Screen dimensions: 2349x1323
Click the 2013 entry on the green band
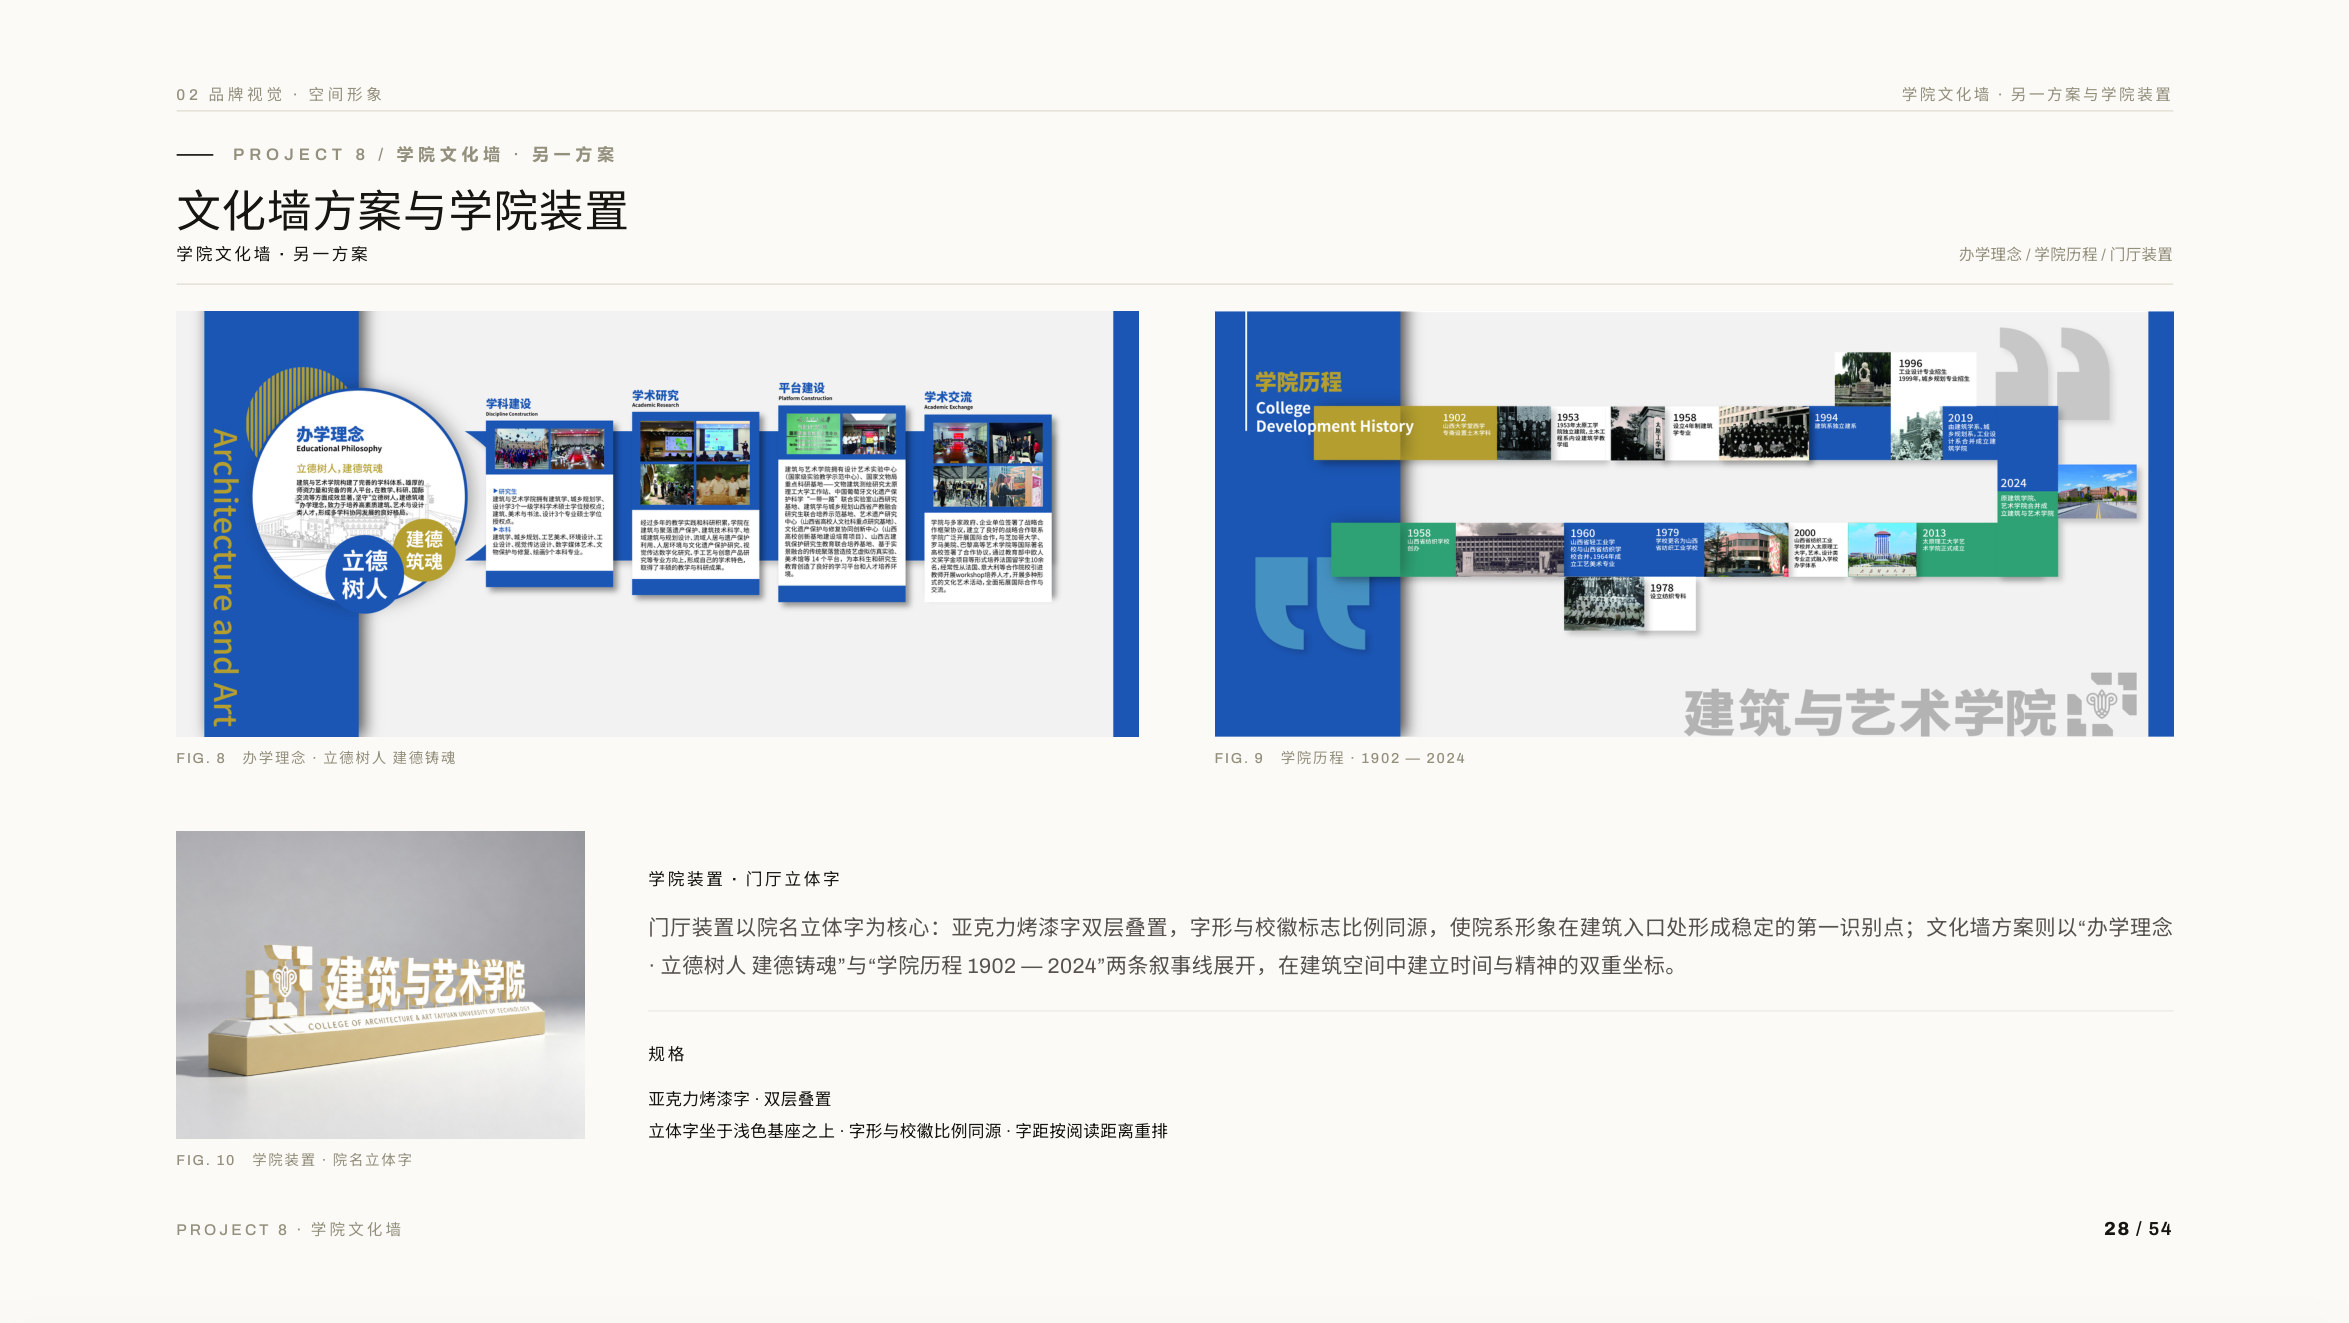pyautogui.click(x=1944, y=540)
